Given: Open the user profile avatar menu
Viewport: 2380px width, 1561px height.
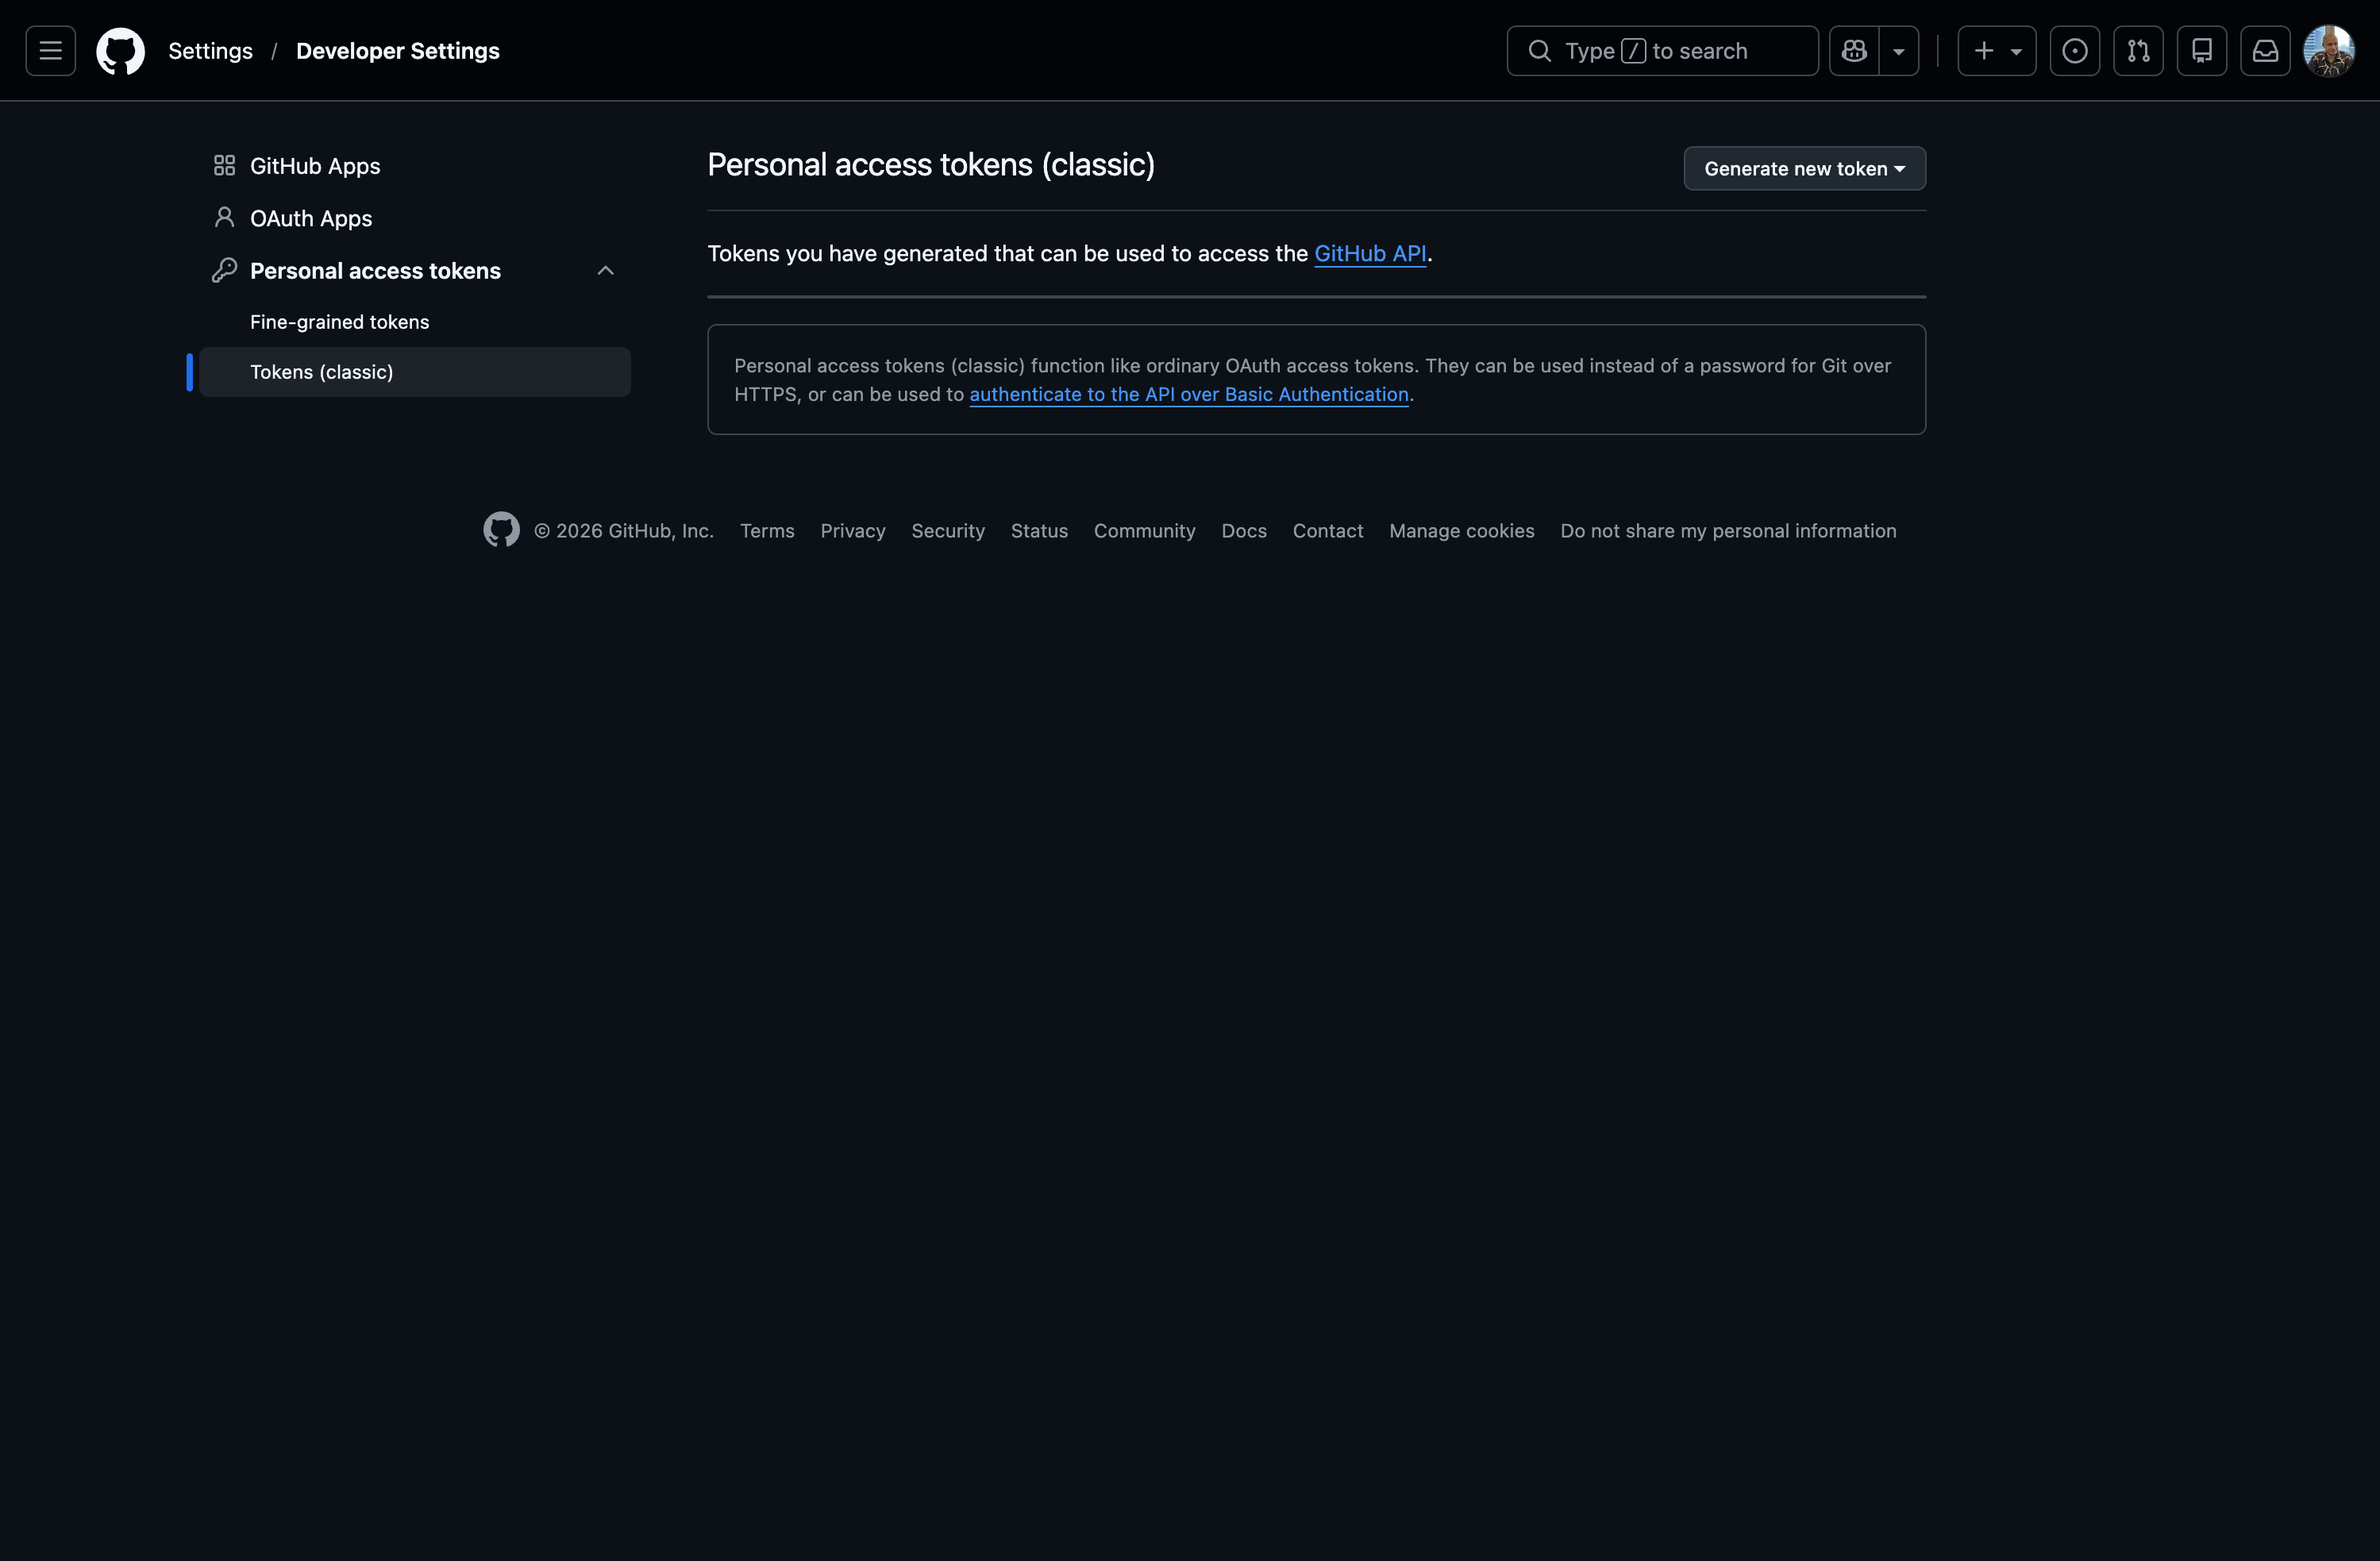Looking at the screenshot, I should pos(2328,51).
